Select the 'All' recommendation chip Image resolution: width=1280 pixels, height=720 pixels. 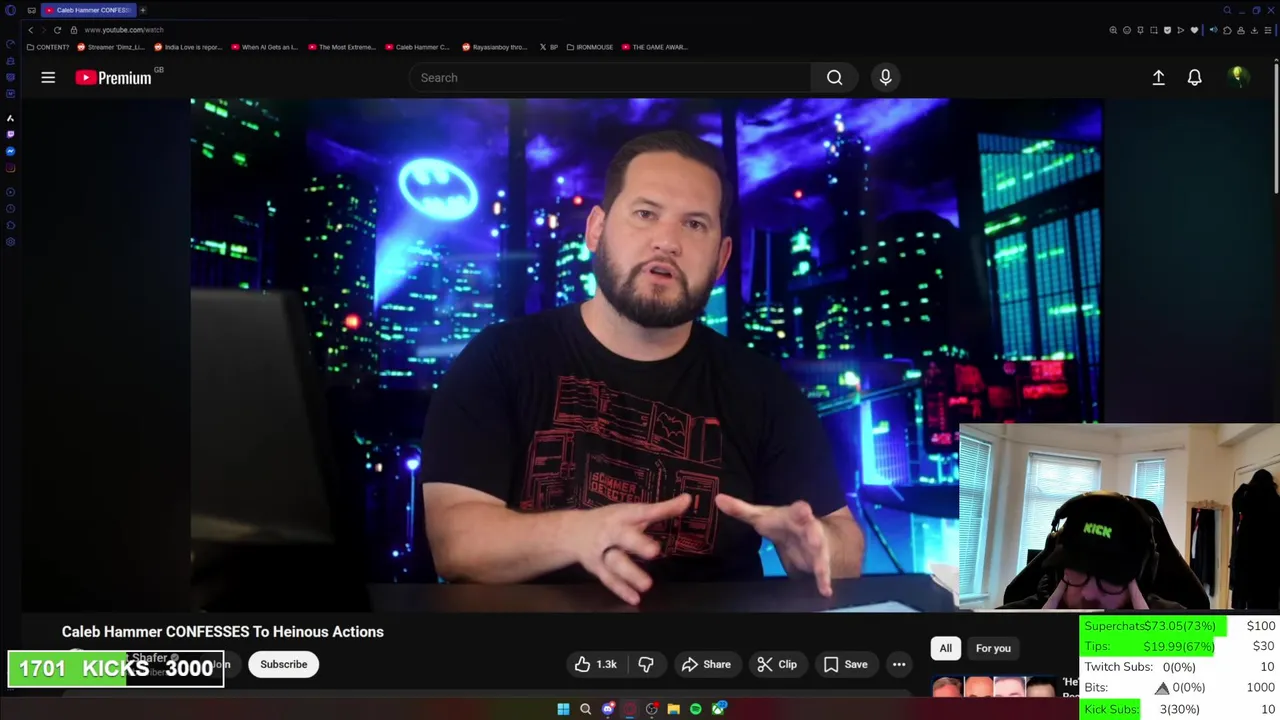(x=945, y=648)
